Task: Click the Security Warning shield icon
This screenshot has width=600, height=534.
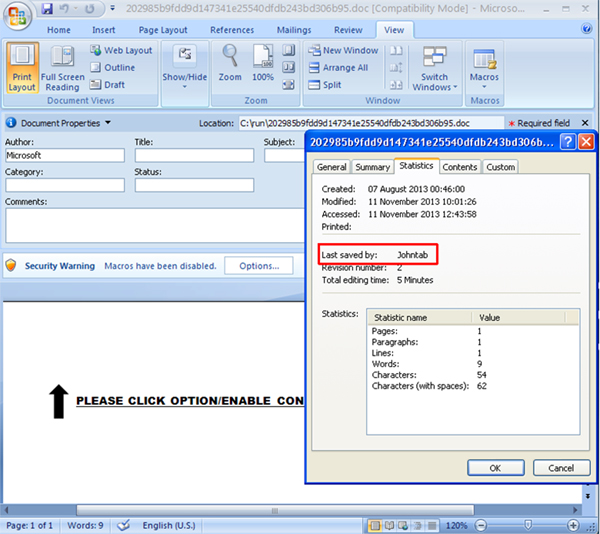Action: point(11,265)
